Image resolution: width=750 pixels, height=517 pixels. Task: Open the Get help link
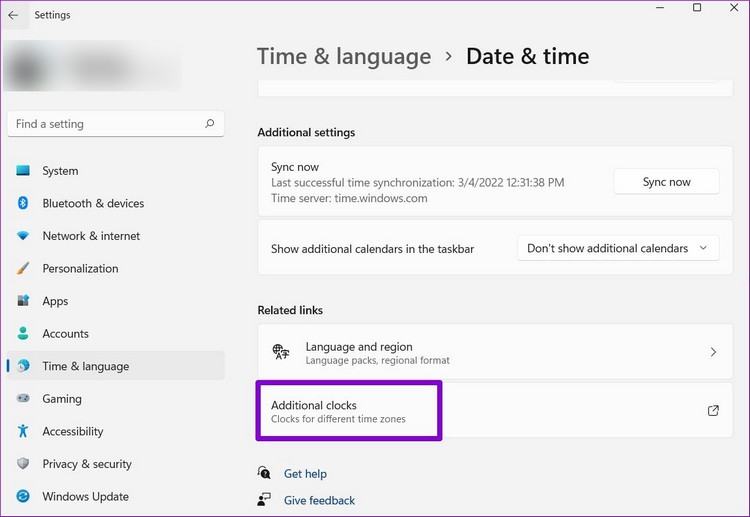pyautogui.click(x=305, y=474)
